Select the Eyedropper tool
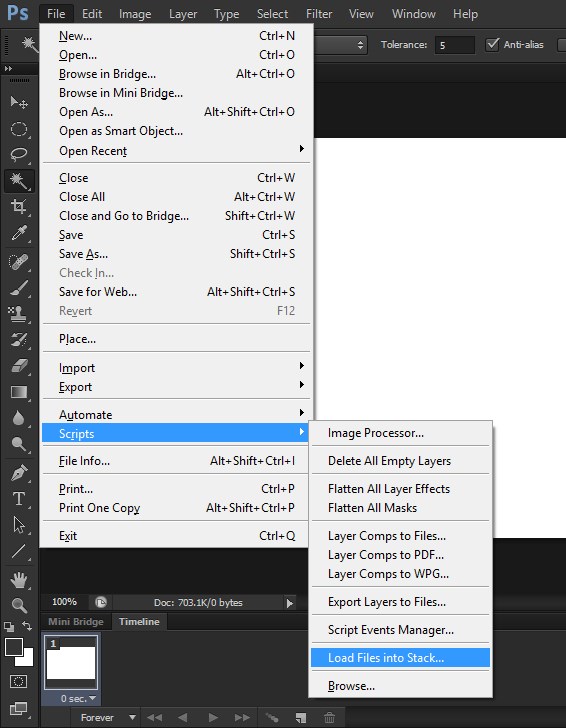Image resolution: width=566 pixels, height=728 pixels. coord(19,233)
